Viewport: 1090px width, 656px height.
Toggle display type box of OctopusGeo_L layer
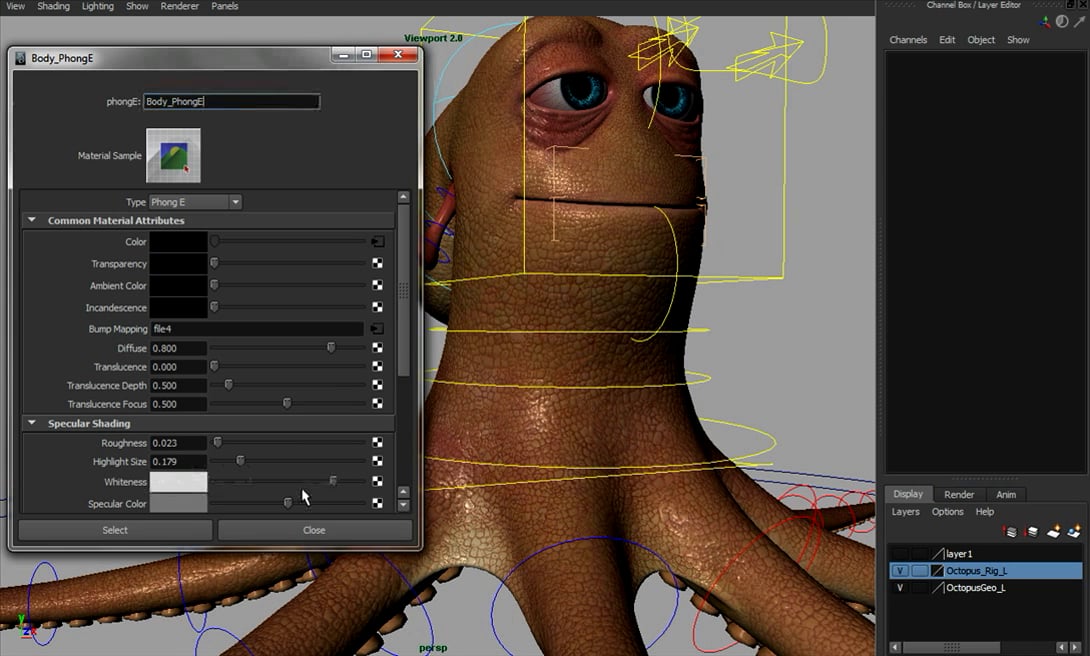point(920,588)
